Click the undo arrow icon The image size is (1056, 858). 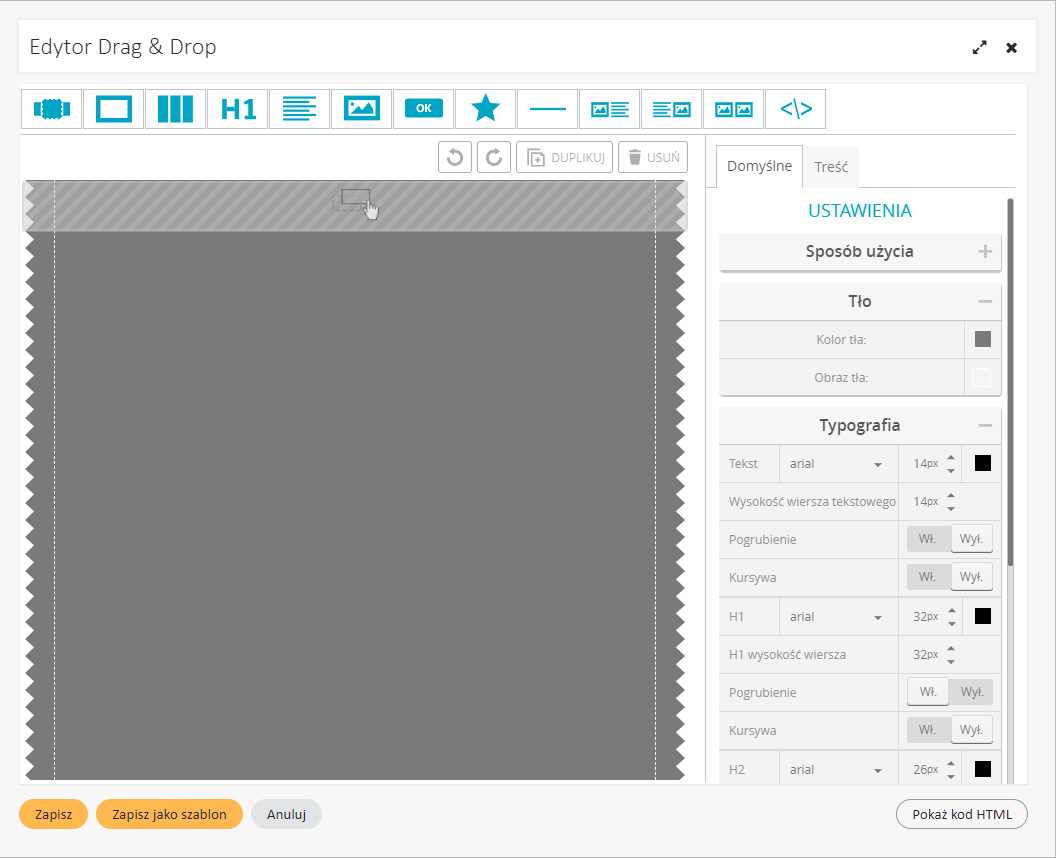coord(455,158)
